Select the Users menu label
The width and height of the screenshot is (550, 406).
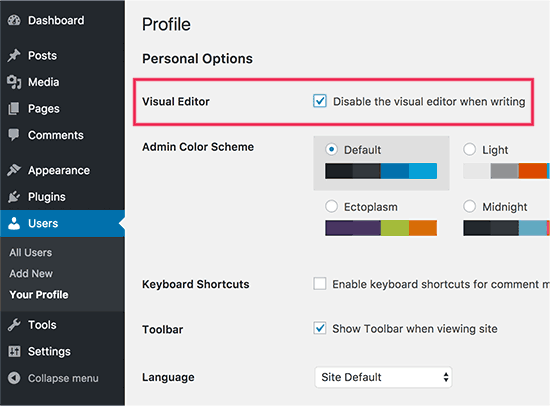pyautogui.click(x=43, y=224)
